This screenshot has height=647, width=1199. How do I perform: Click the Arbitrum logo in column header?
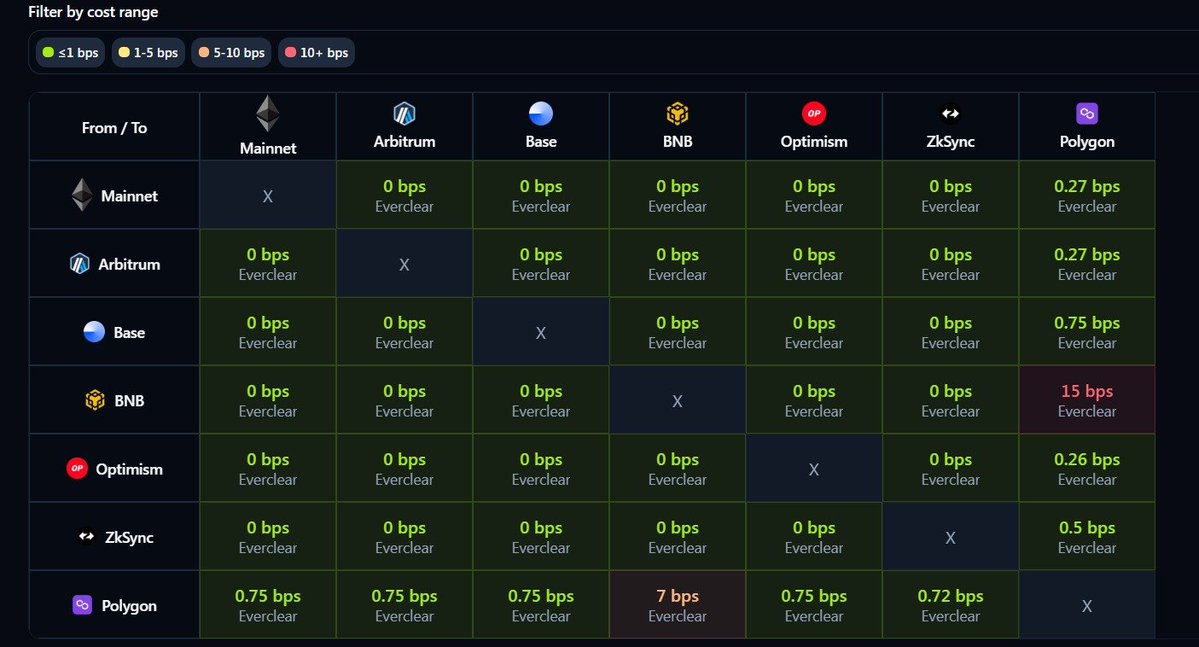tap(404, 114)
